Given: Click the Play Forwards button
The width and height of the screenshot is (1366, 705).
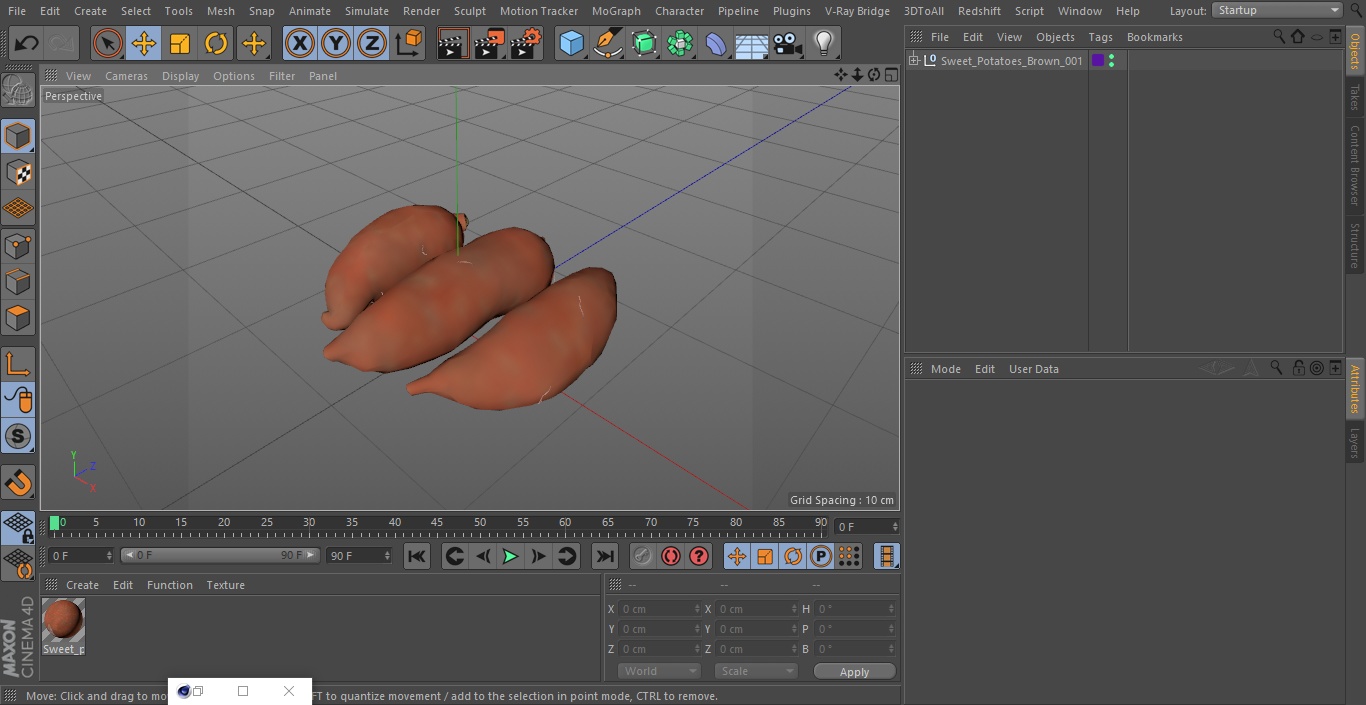Looking at the screenshot, I should point(510,556).
